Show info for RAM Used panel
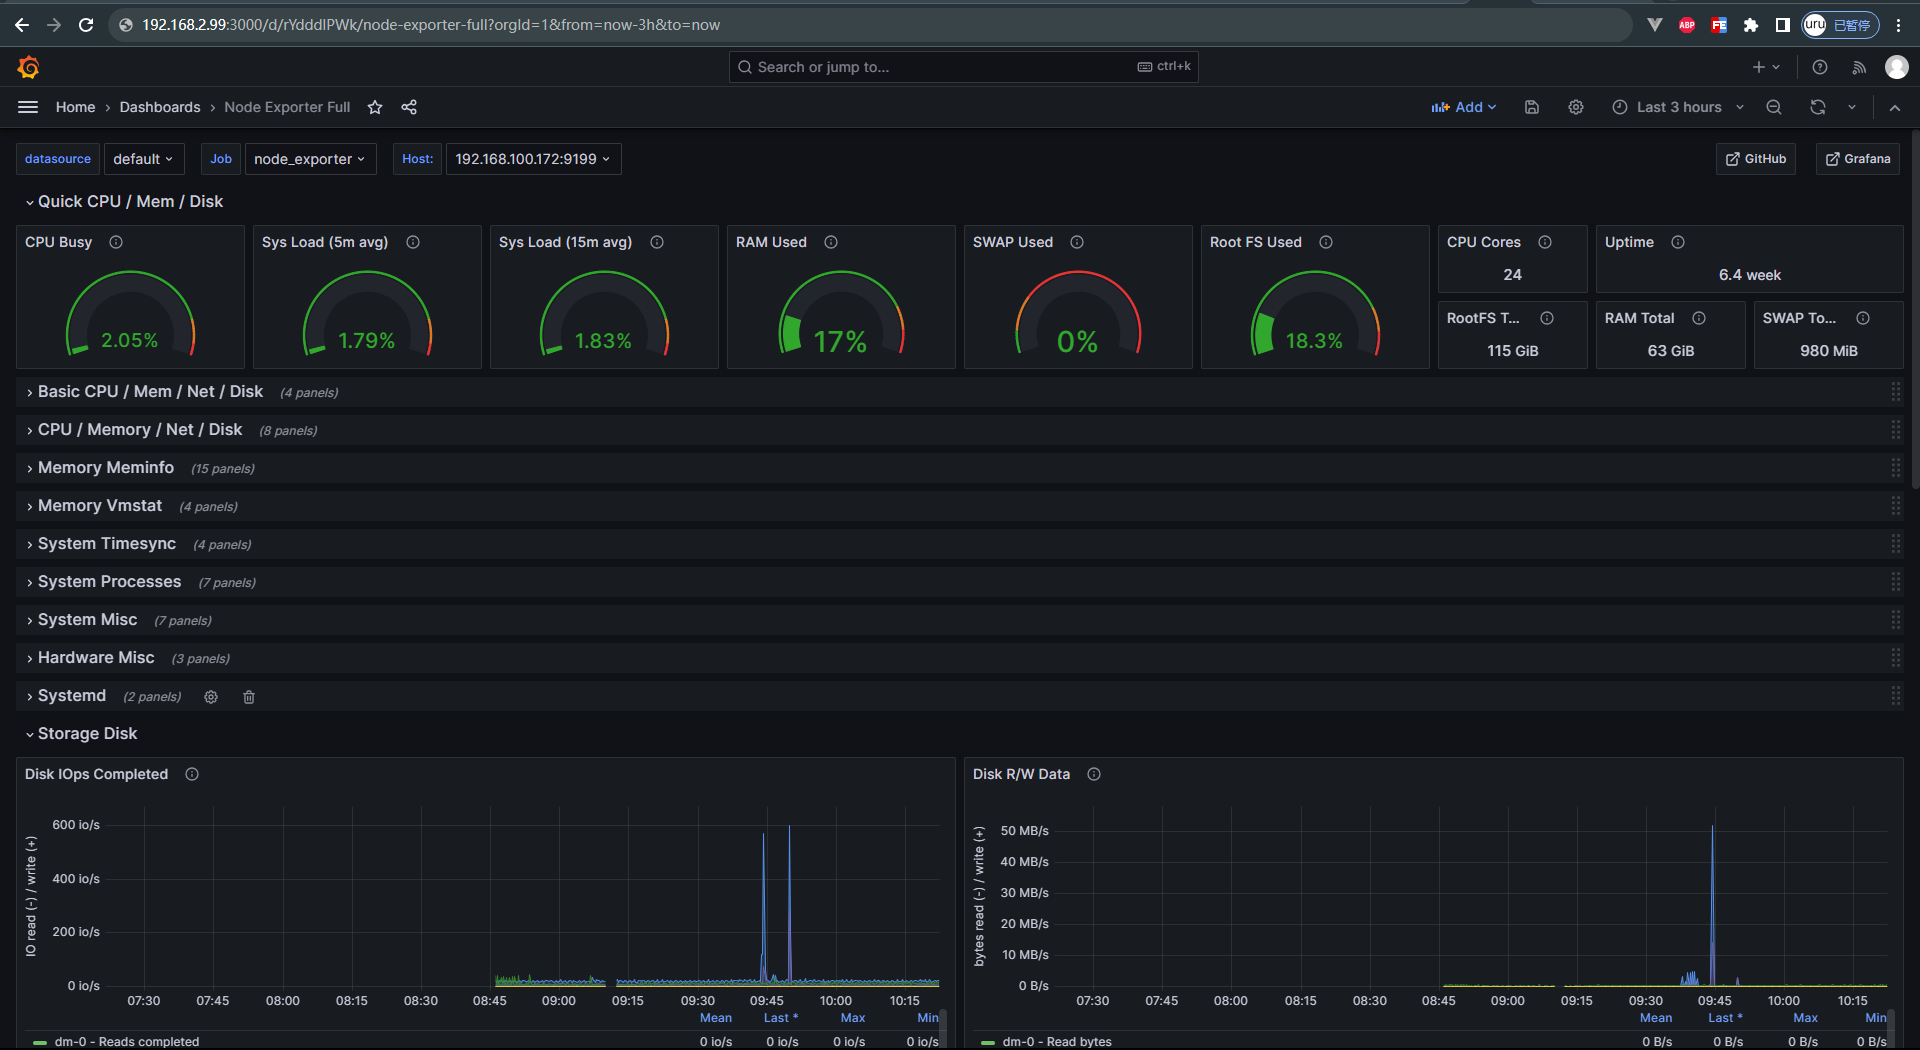Screen dimensions: 1920x1050 coord(831,242)
